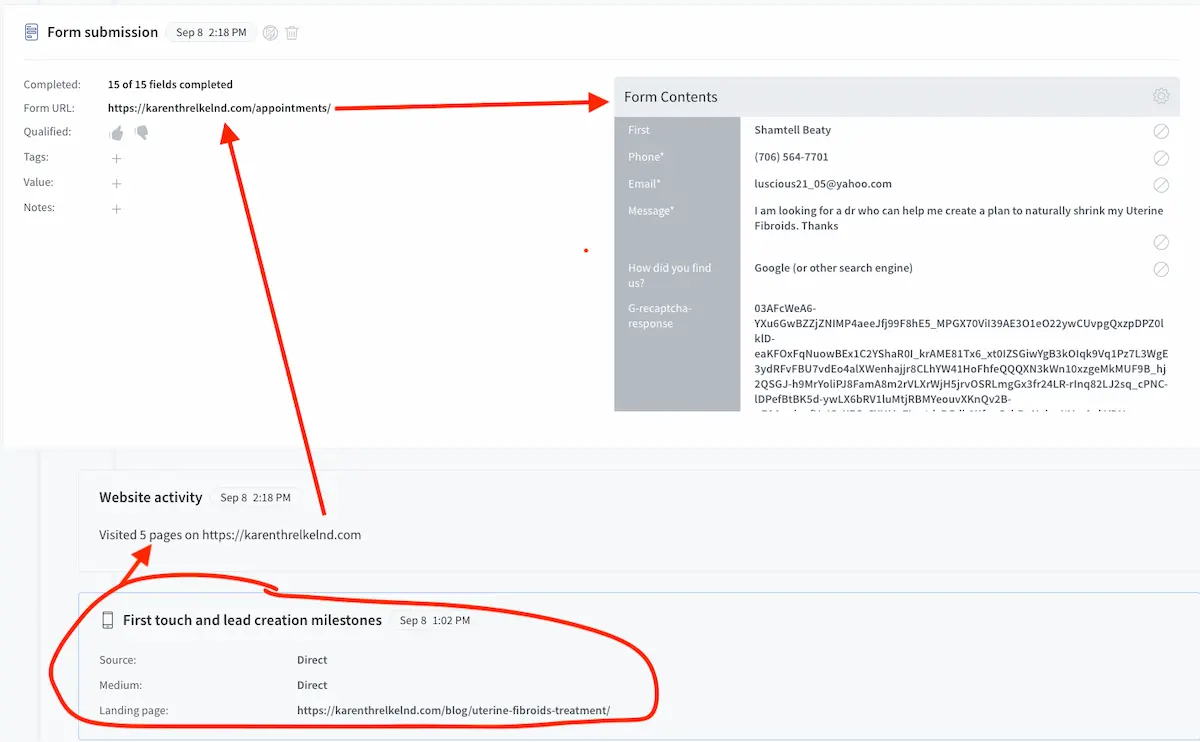This screenshot has height=742, width=1200.
Task: Mark the lead qualified with thumbs up
Action: click(x=114, y=131)
